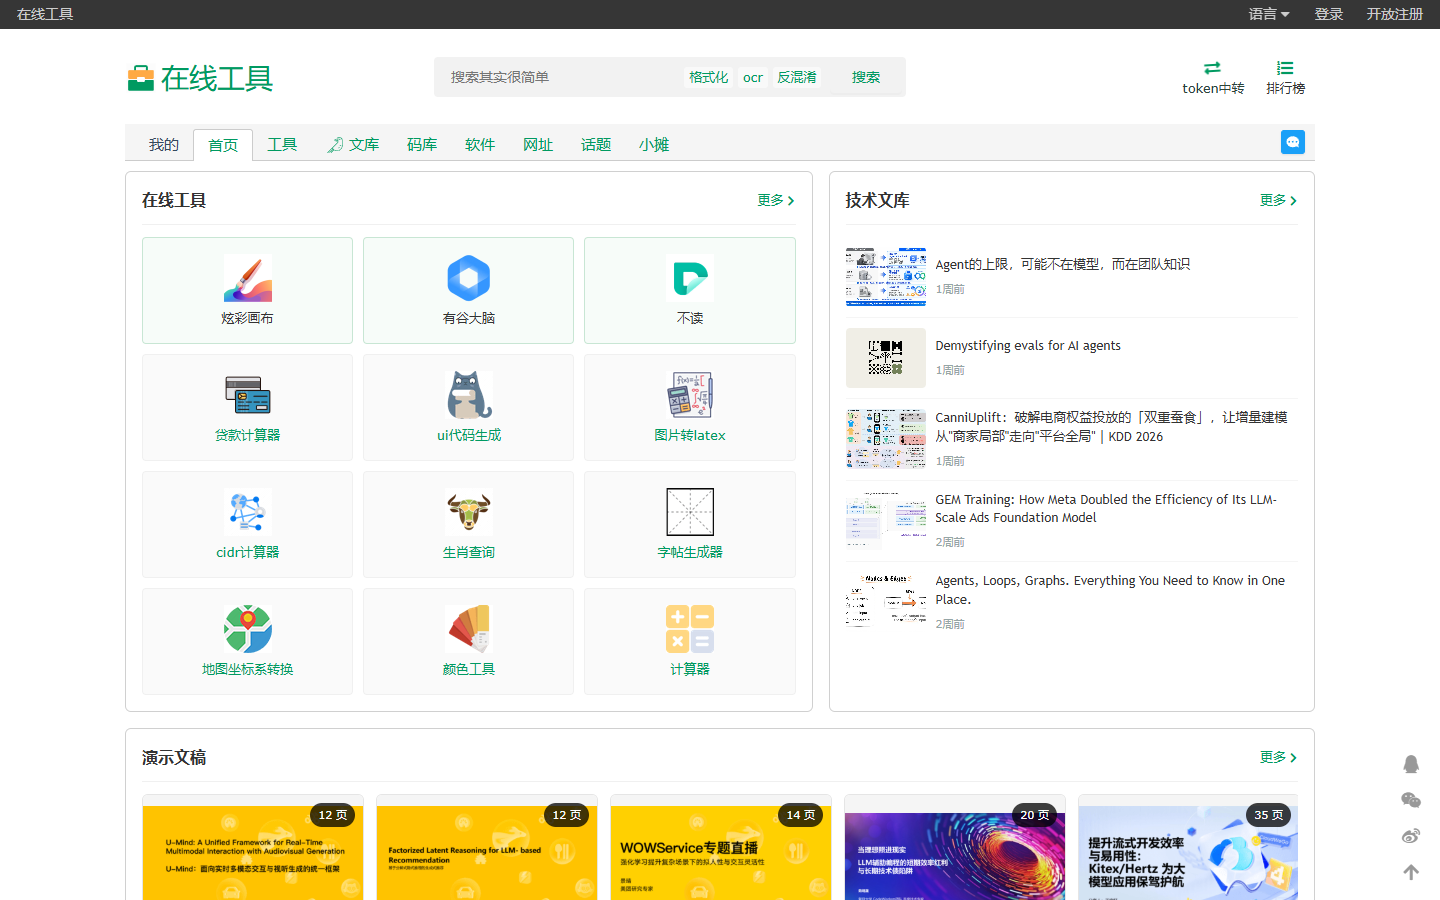Open the 不读 app icon

pyautogui.click(x=690, y=279)
